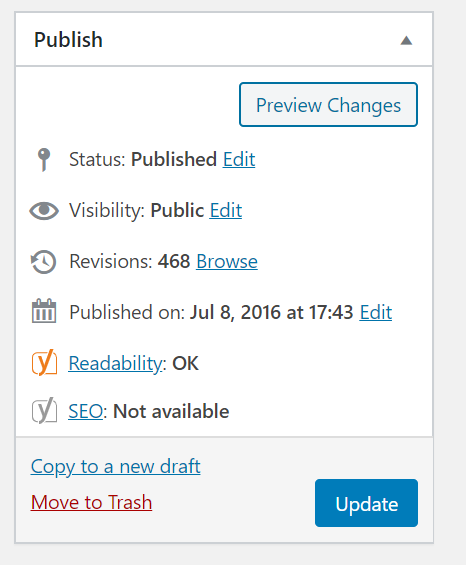Click the Preview Changes button
The height and width of the screenshot is (565, 466).
(328, 104)
